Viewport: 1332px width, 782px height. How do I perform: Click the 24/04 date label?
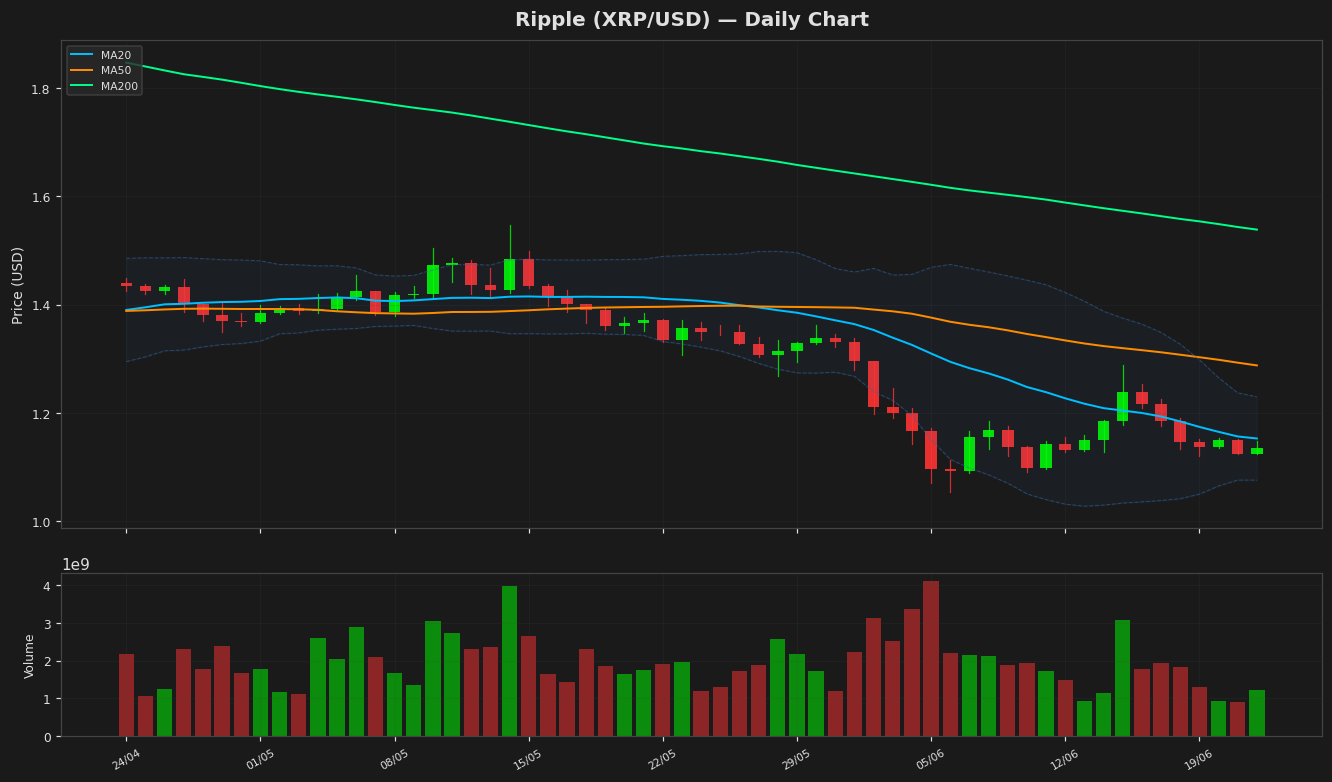pos(126,761)
